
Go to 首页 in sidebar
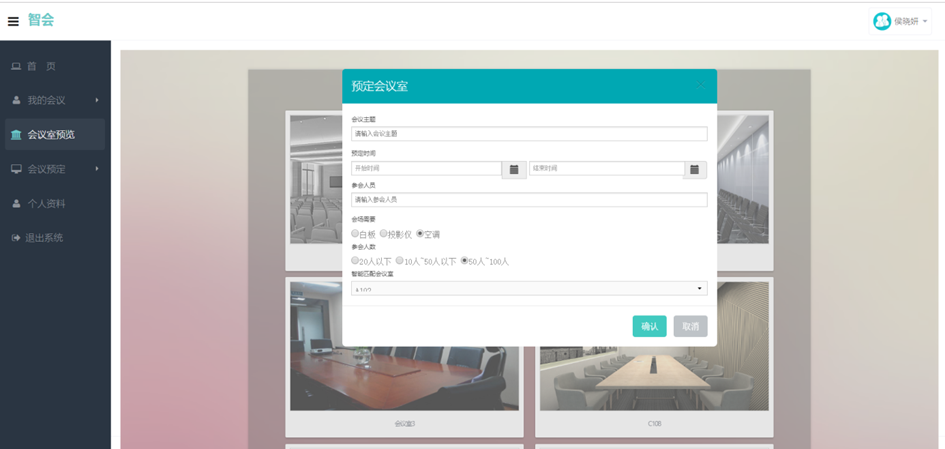pos(55,66)
